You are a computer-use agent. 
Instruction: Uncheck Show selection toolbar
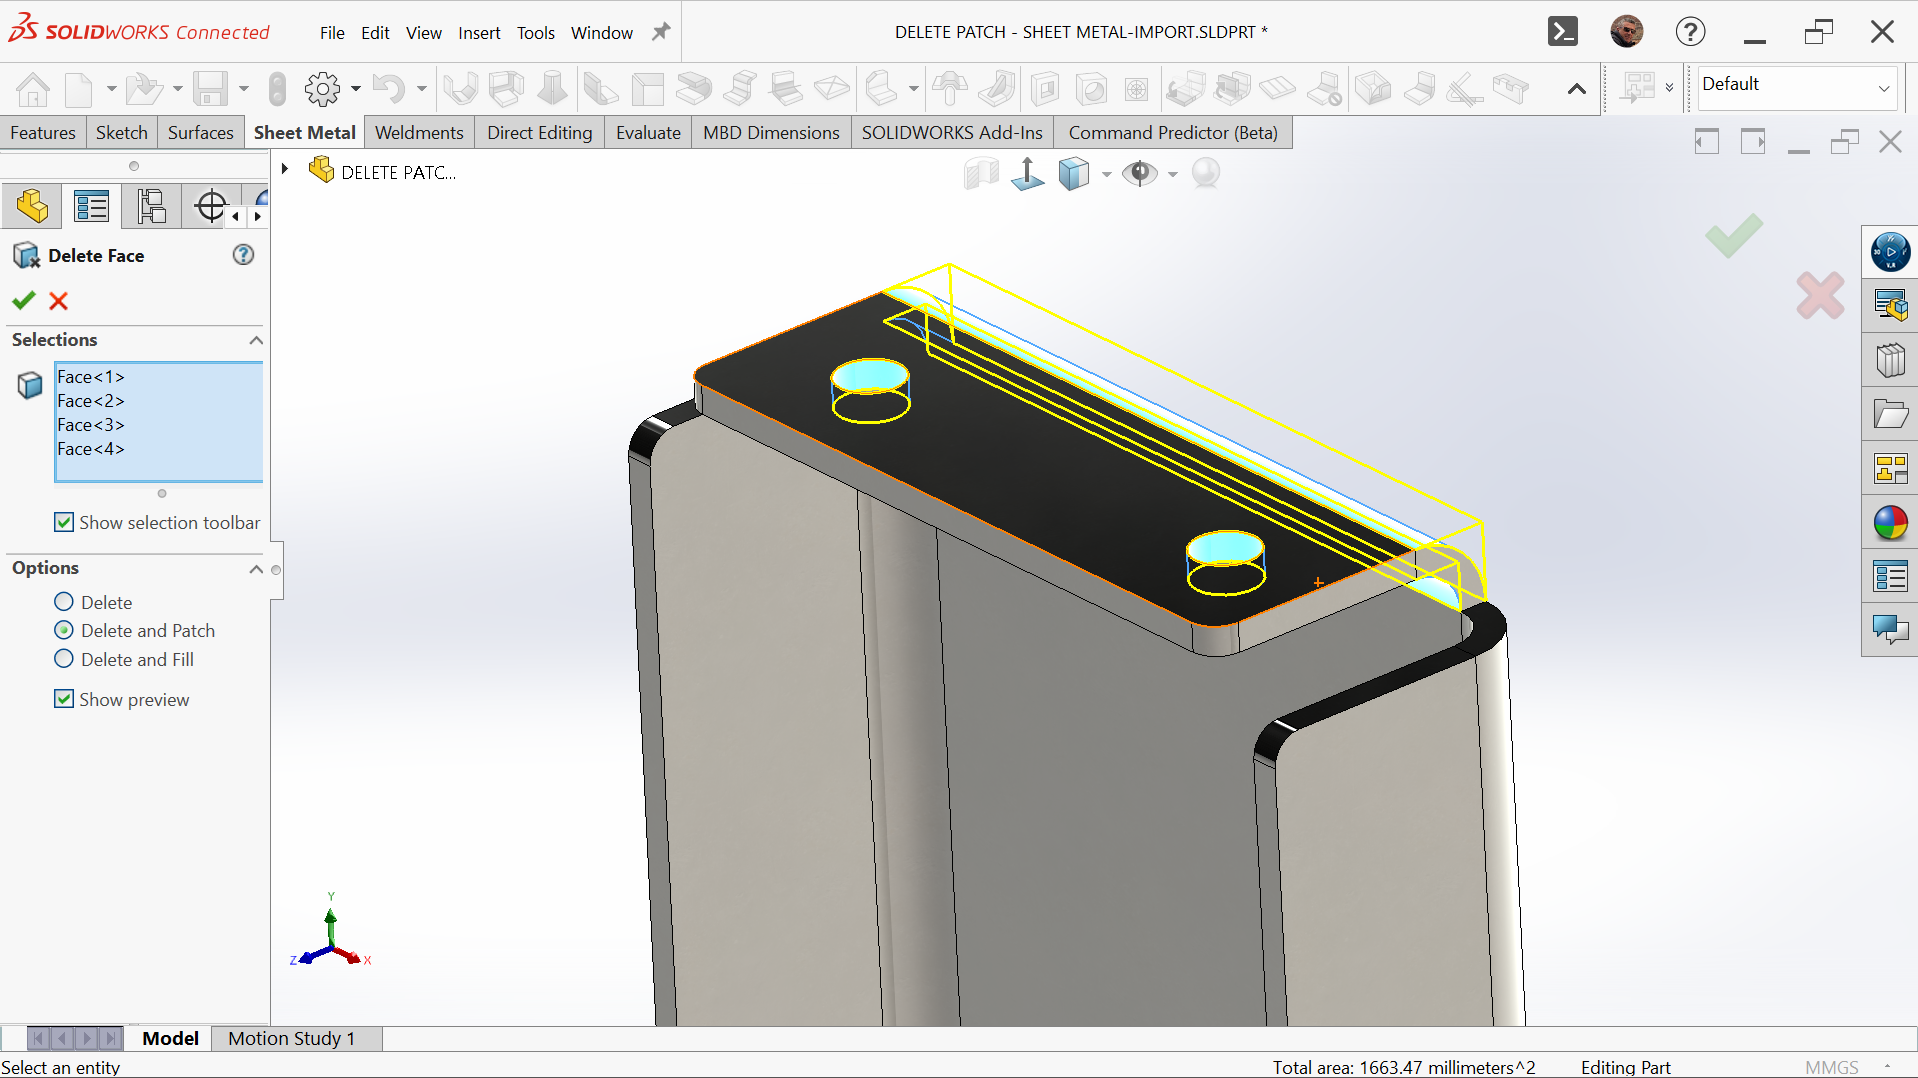pyautogui.click(x=64, y=522)
